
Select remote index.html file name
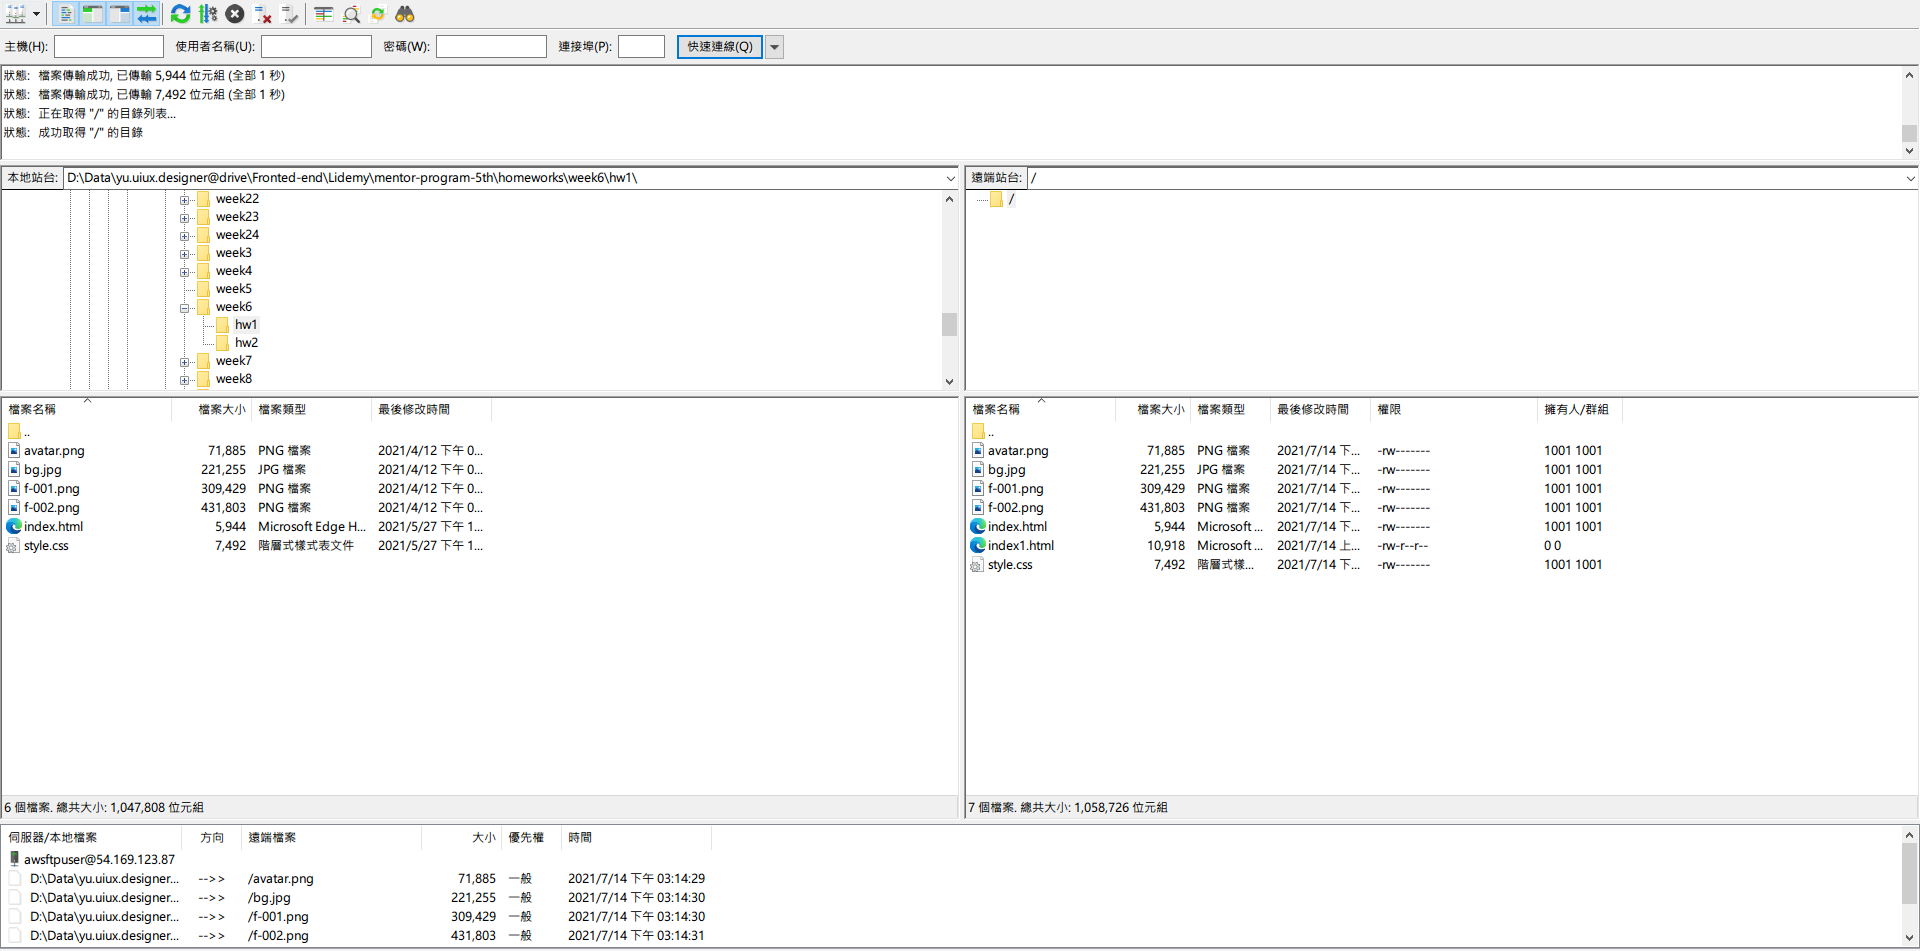1018,527
